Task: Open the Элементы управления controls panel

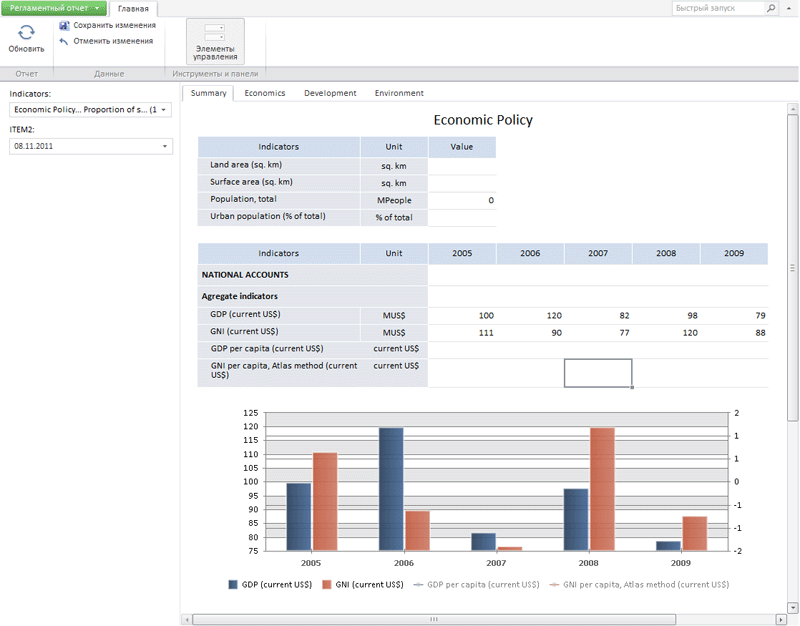Action: [x=215, y=43]
